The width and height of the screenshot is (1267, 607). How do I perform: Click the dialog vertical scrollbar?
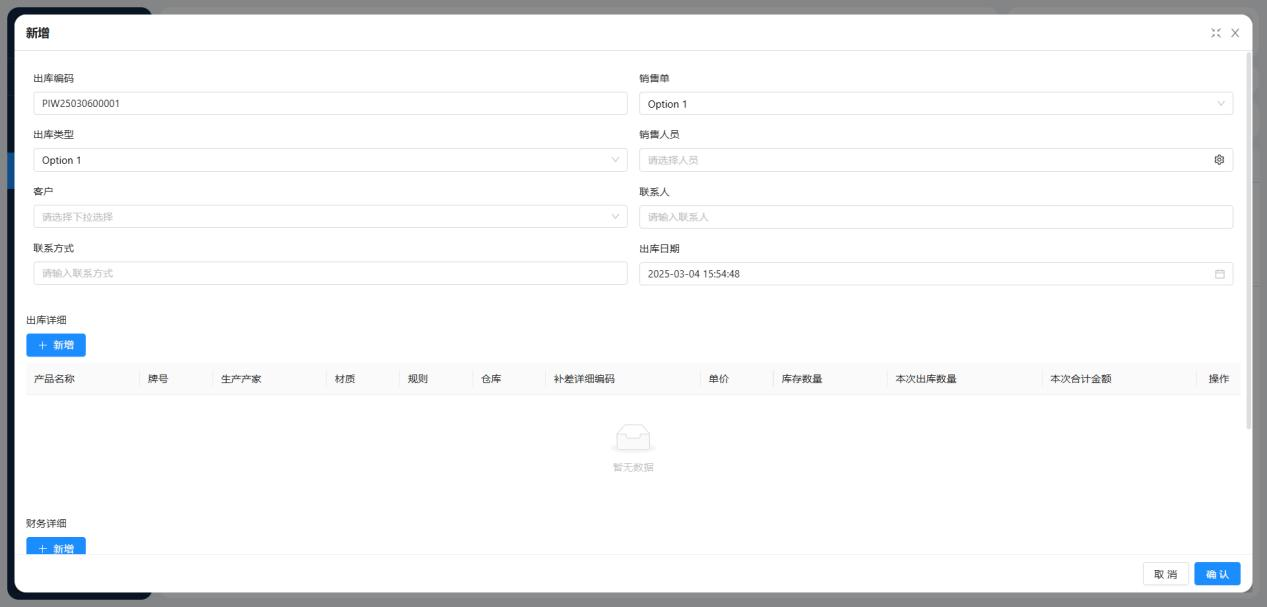[1247, 240]
